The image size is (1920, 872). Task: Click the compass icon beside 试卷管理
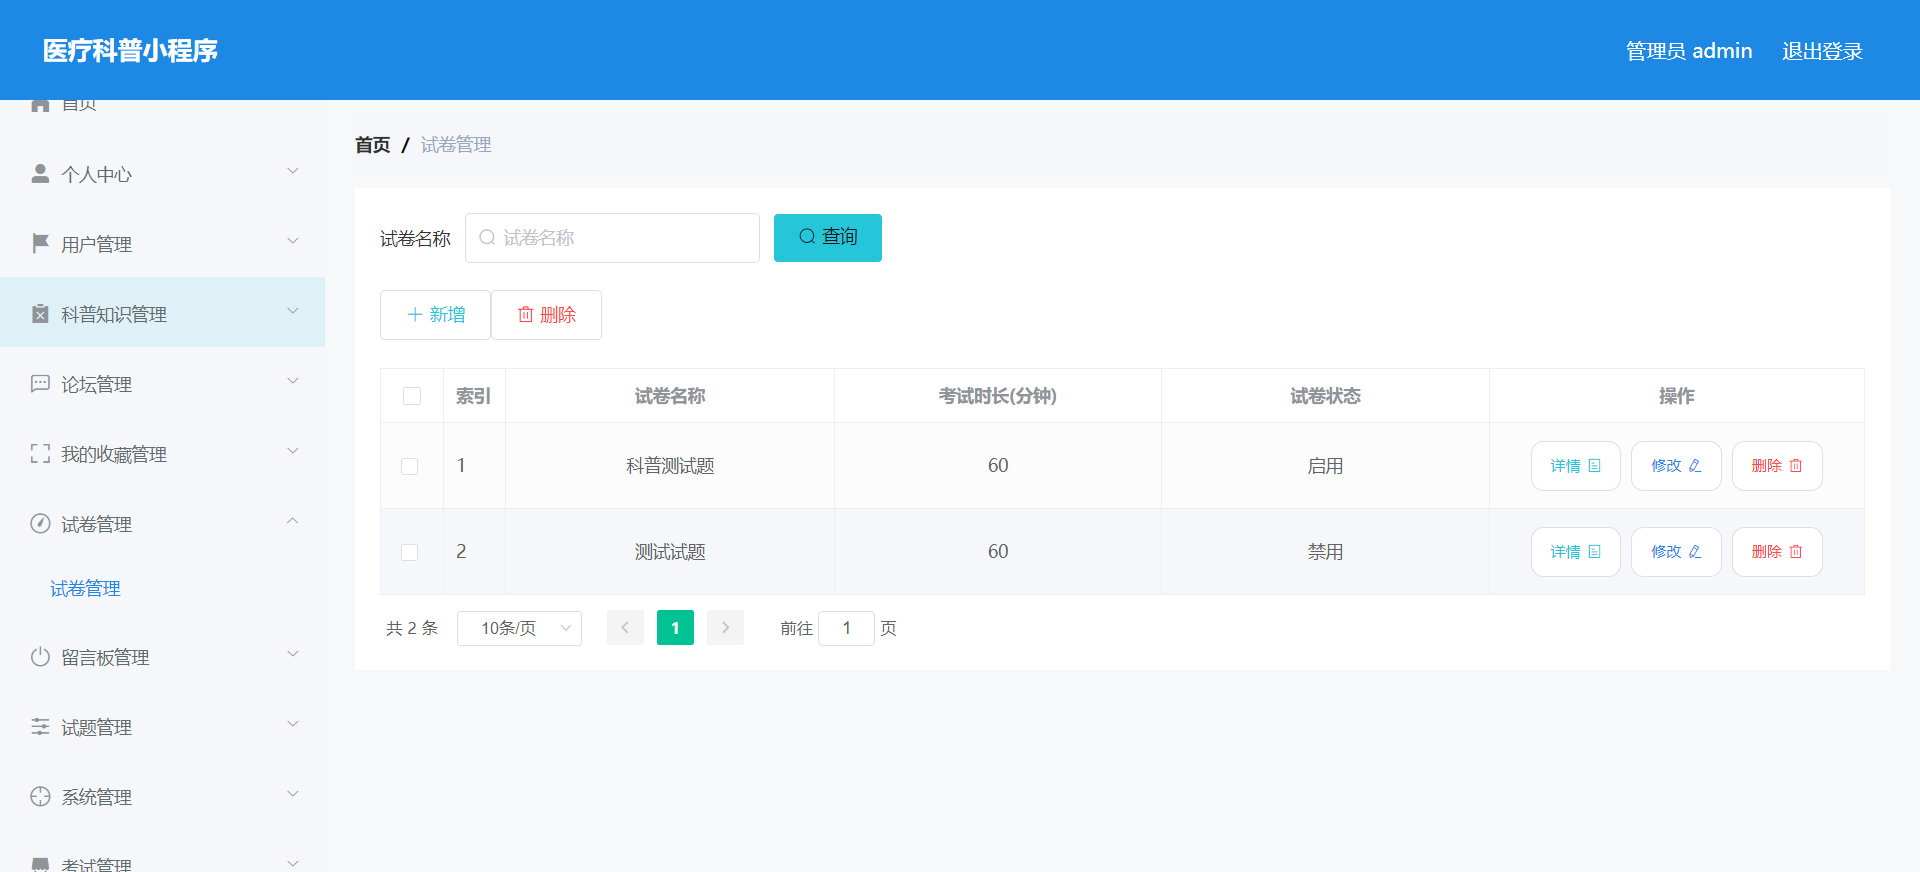(40, 524)
